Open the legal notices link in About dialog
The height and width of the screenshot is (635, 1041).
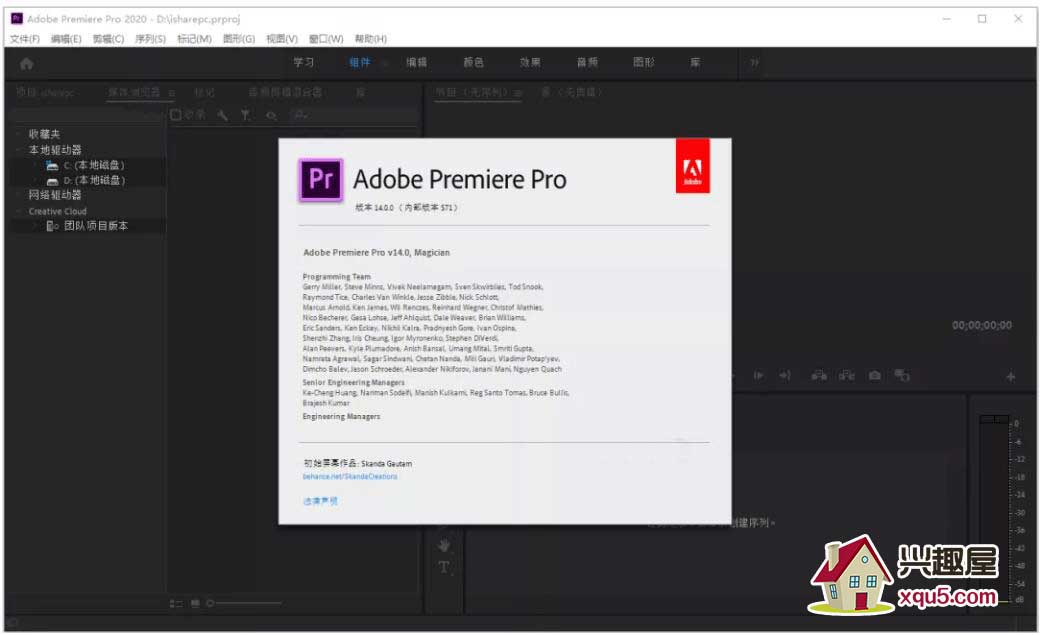click(x=320, y=501)
